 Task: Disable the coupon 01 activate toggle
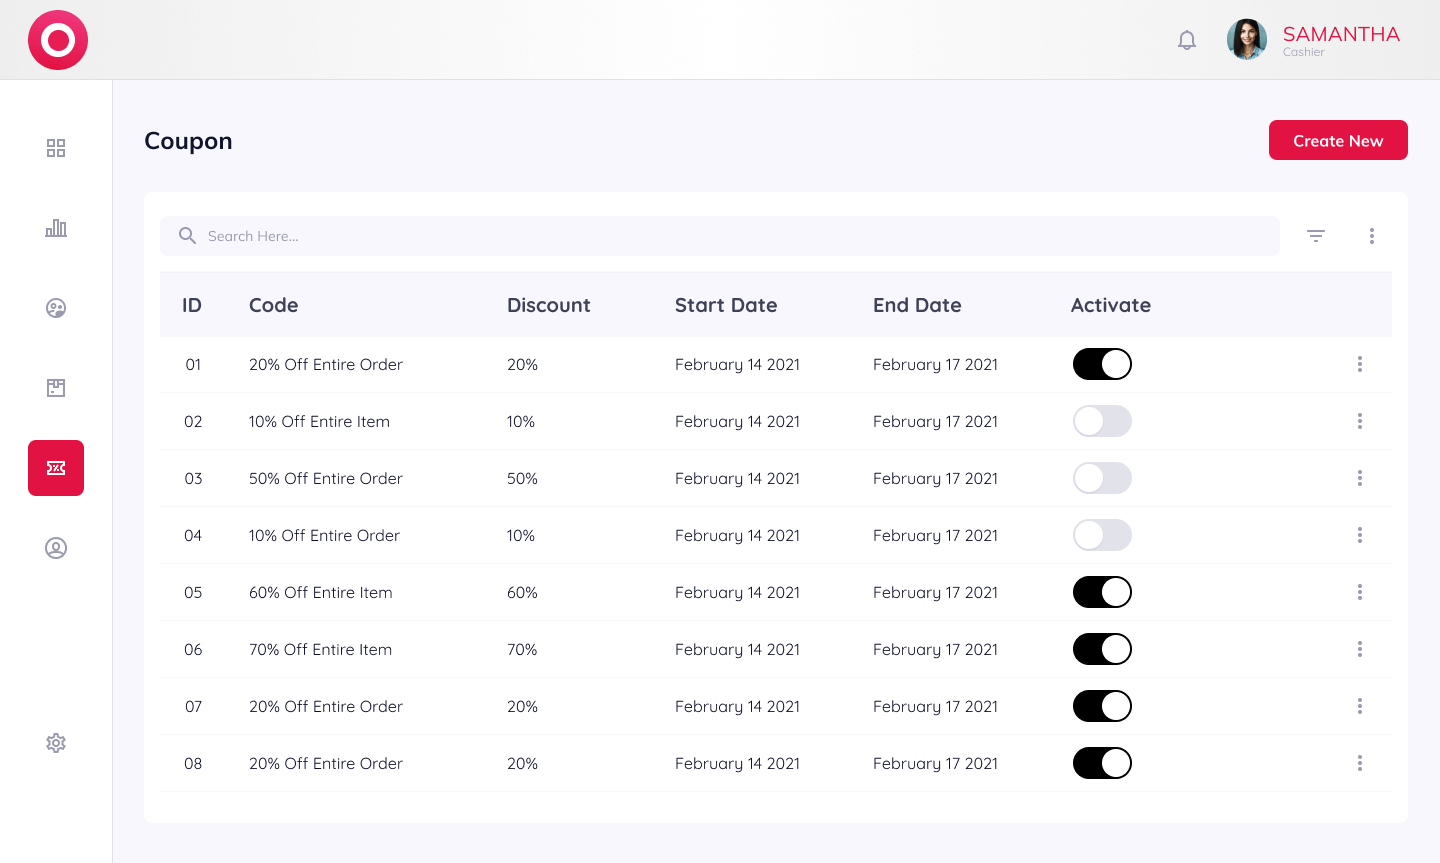(1102, 364)
